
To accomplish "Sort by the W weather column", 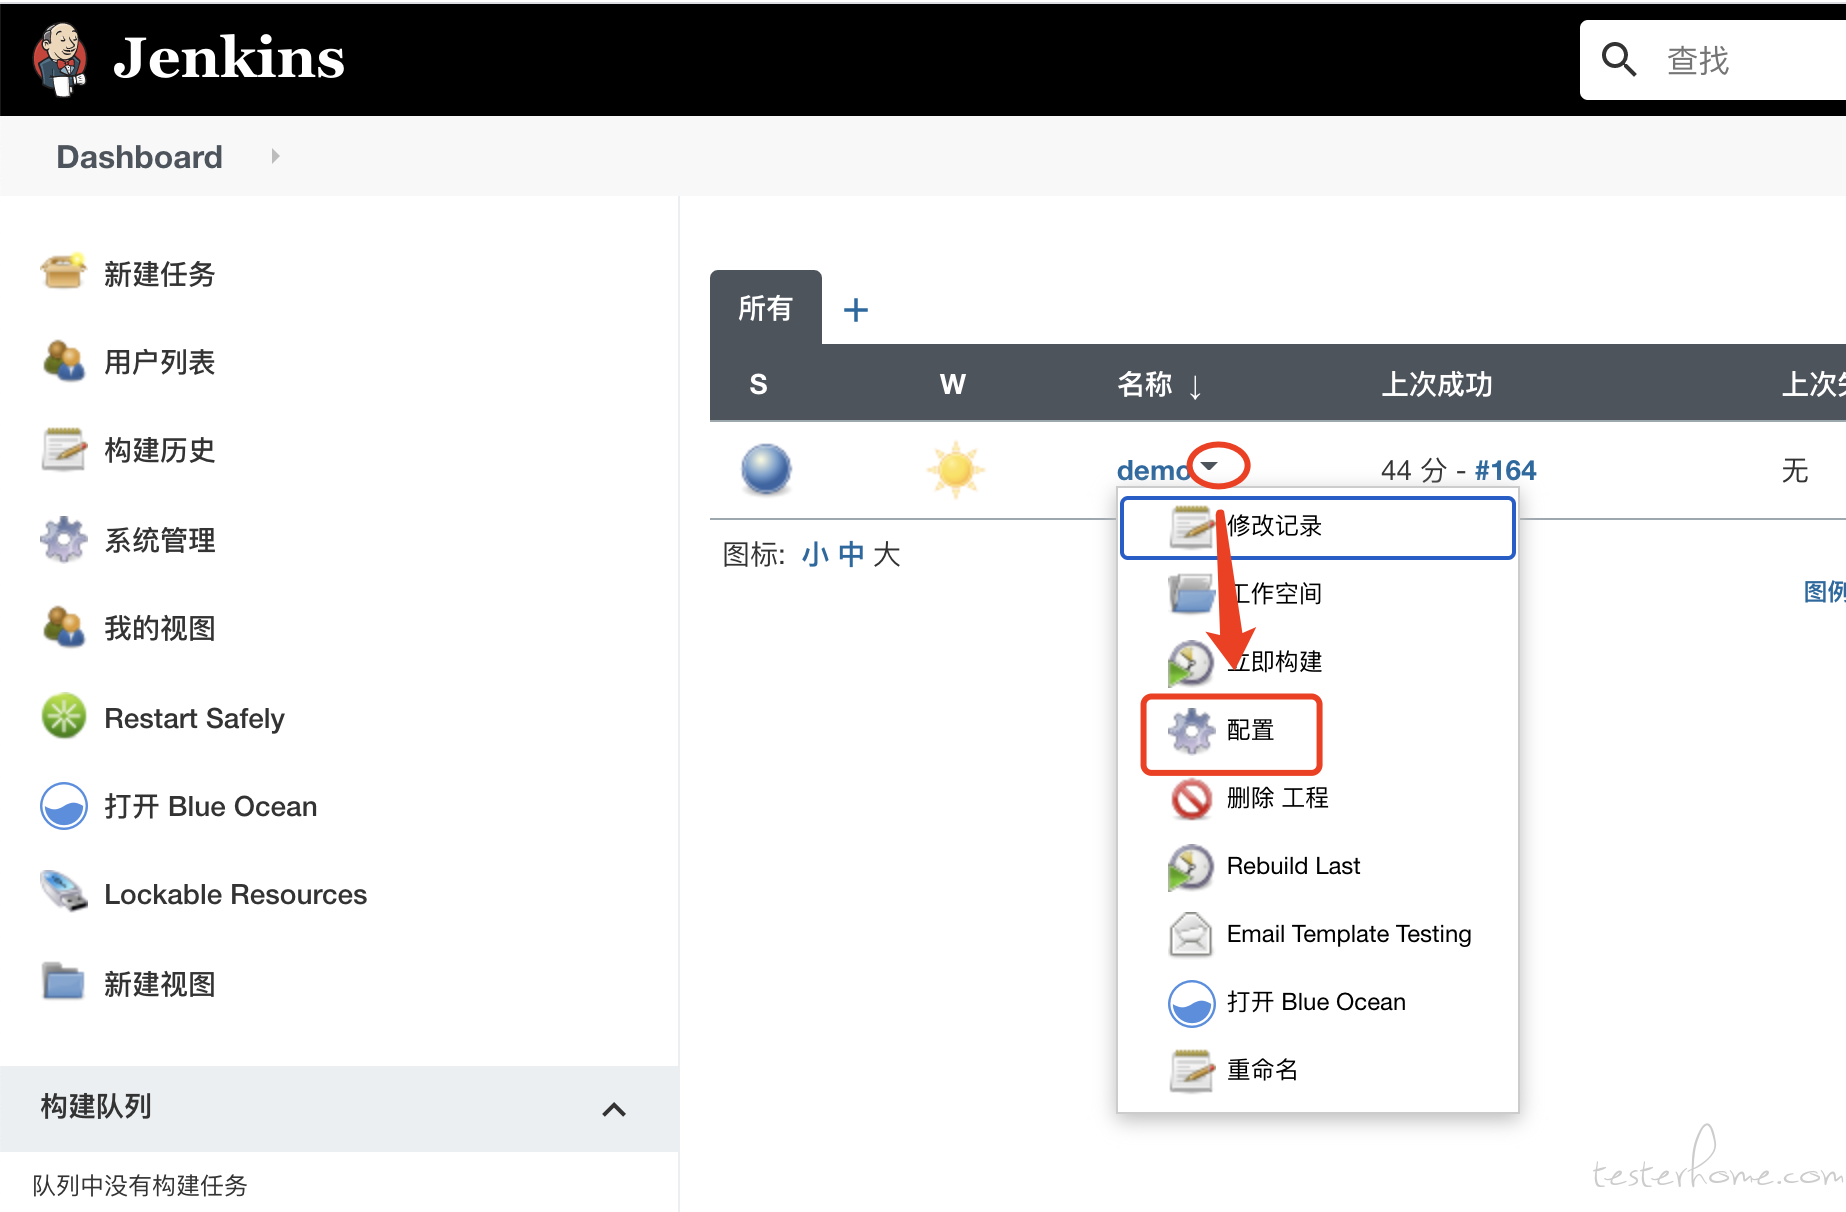I will (x=952, y=384).
